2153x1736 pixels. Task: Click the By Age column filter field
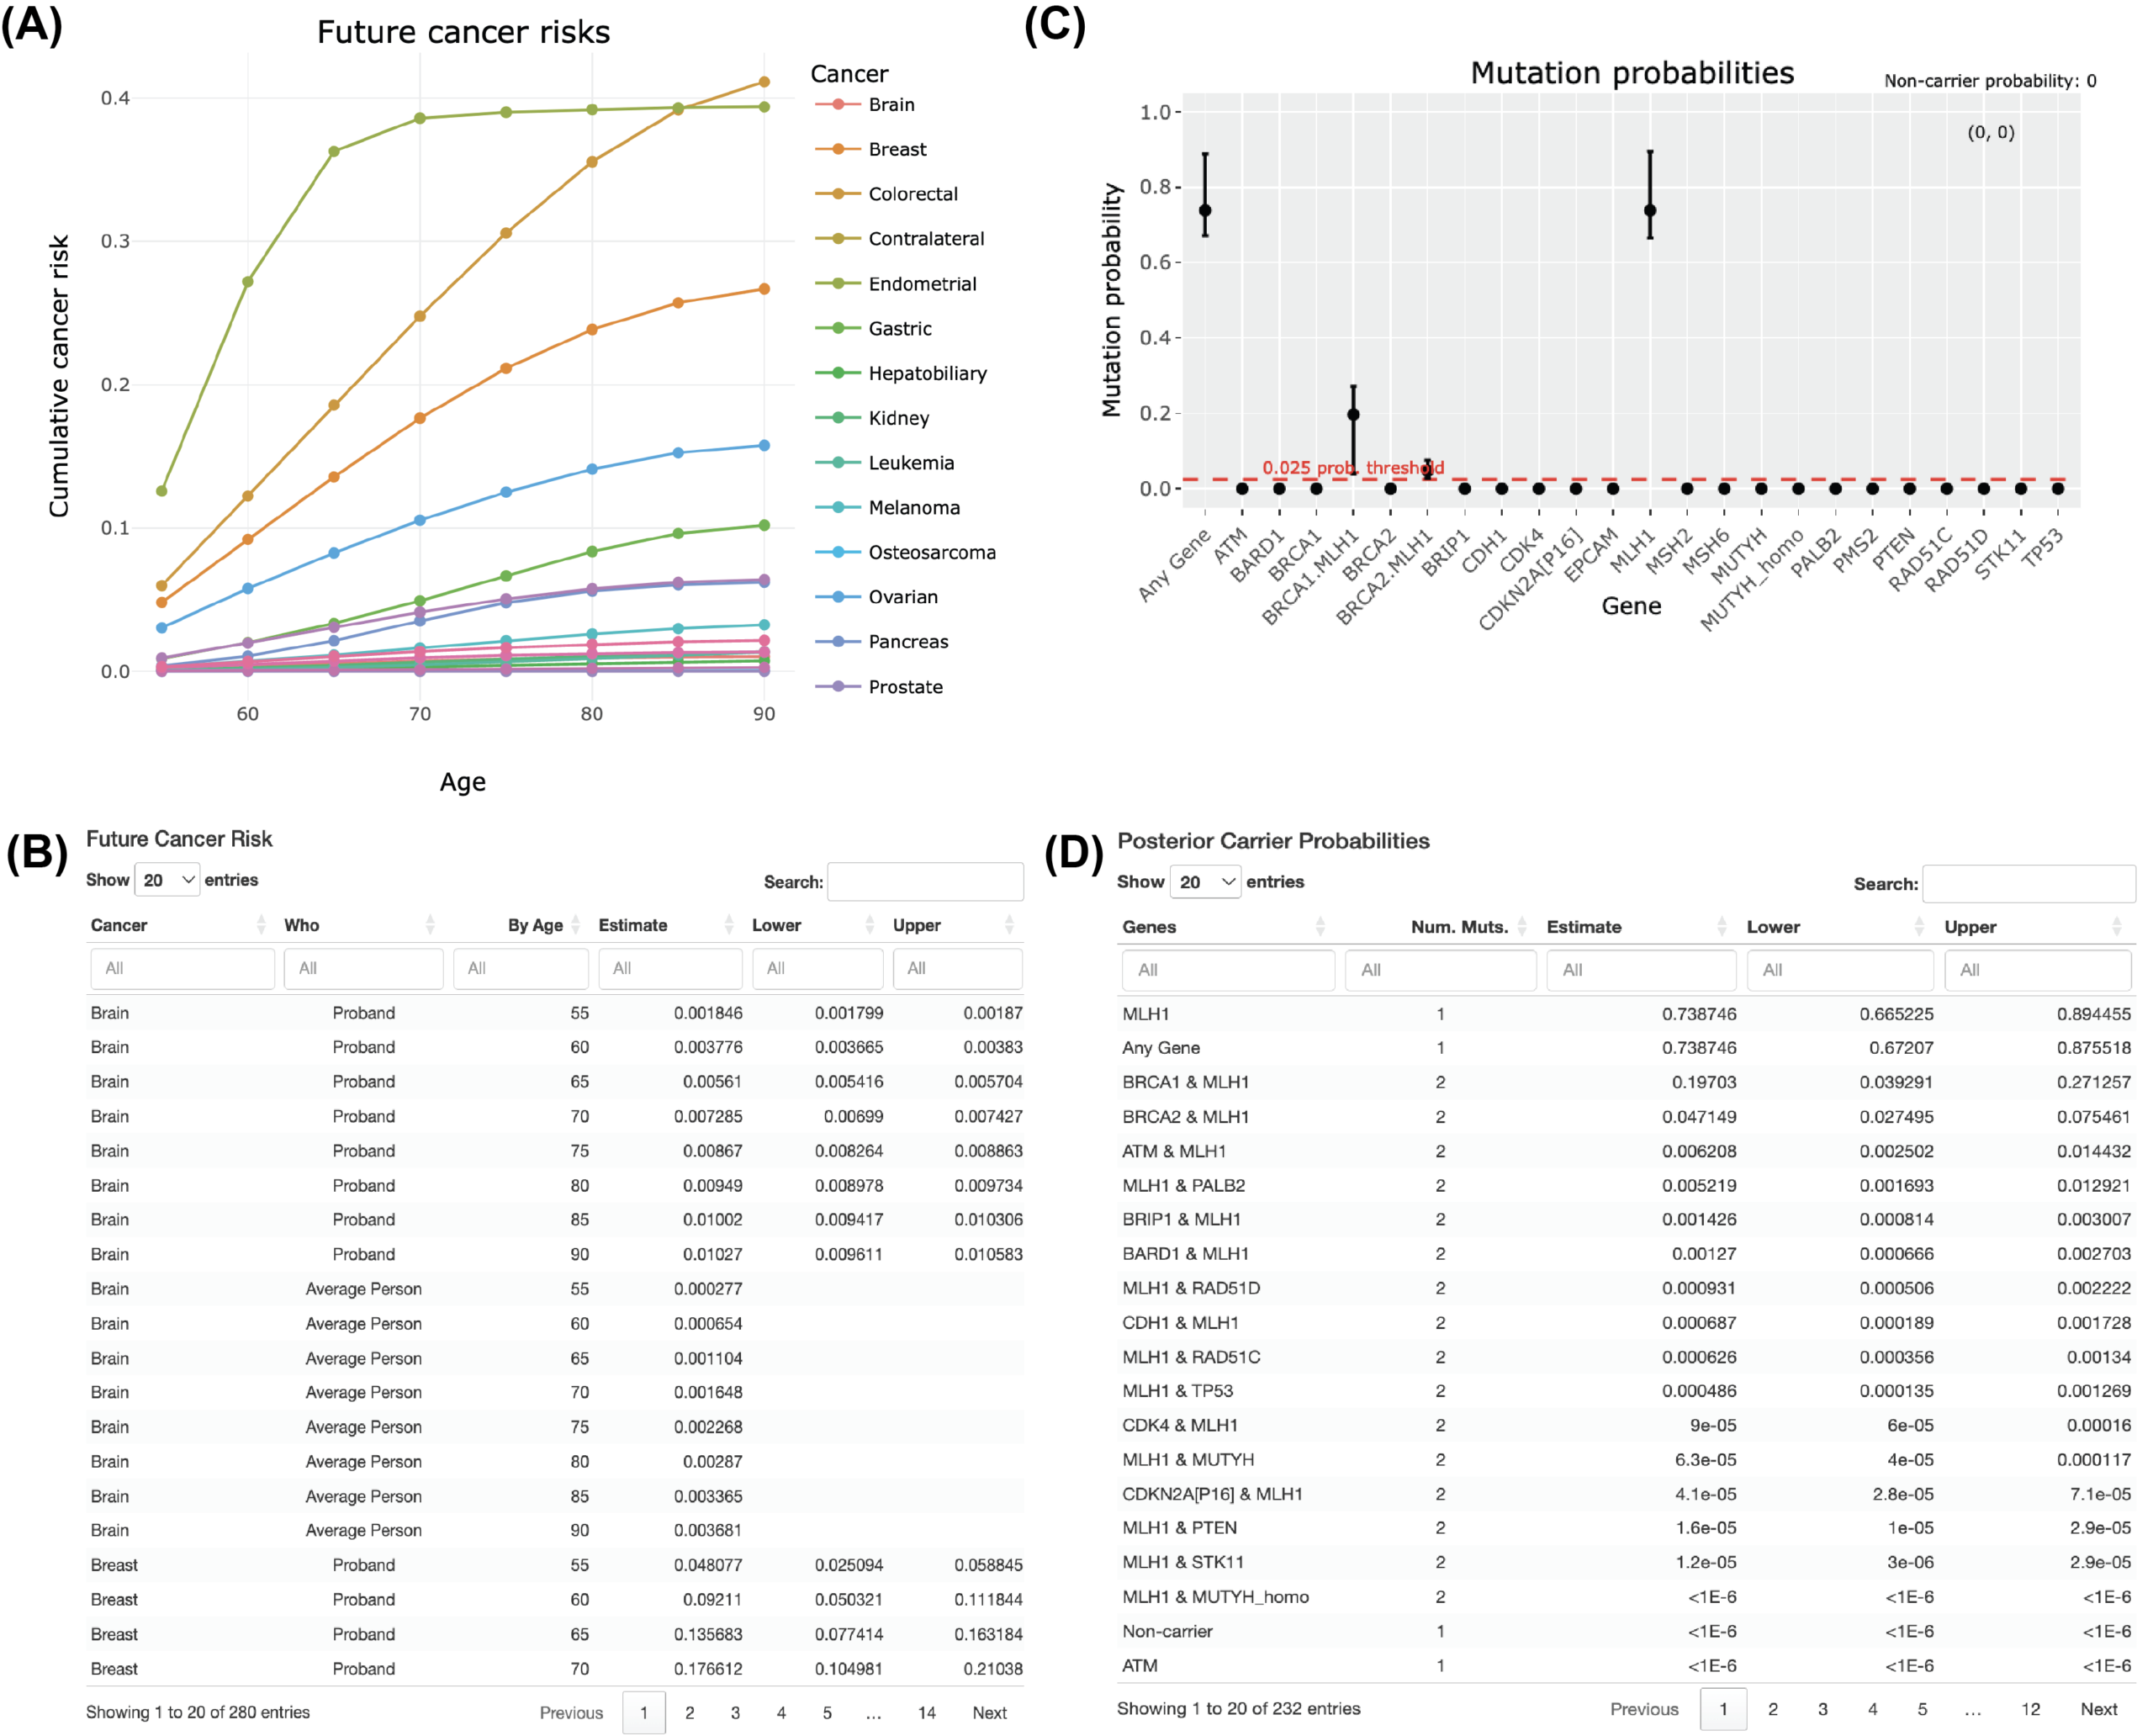pyautogui.click(x=521, y=969)
